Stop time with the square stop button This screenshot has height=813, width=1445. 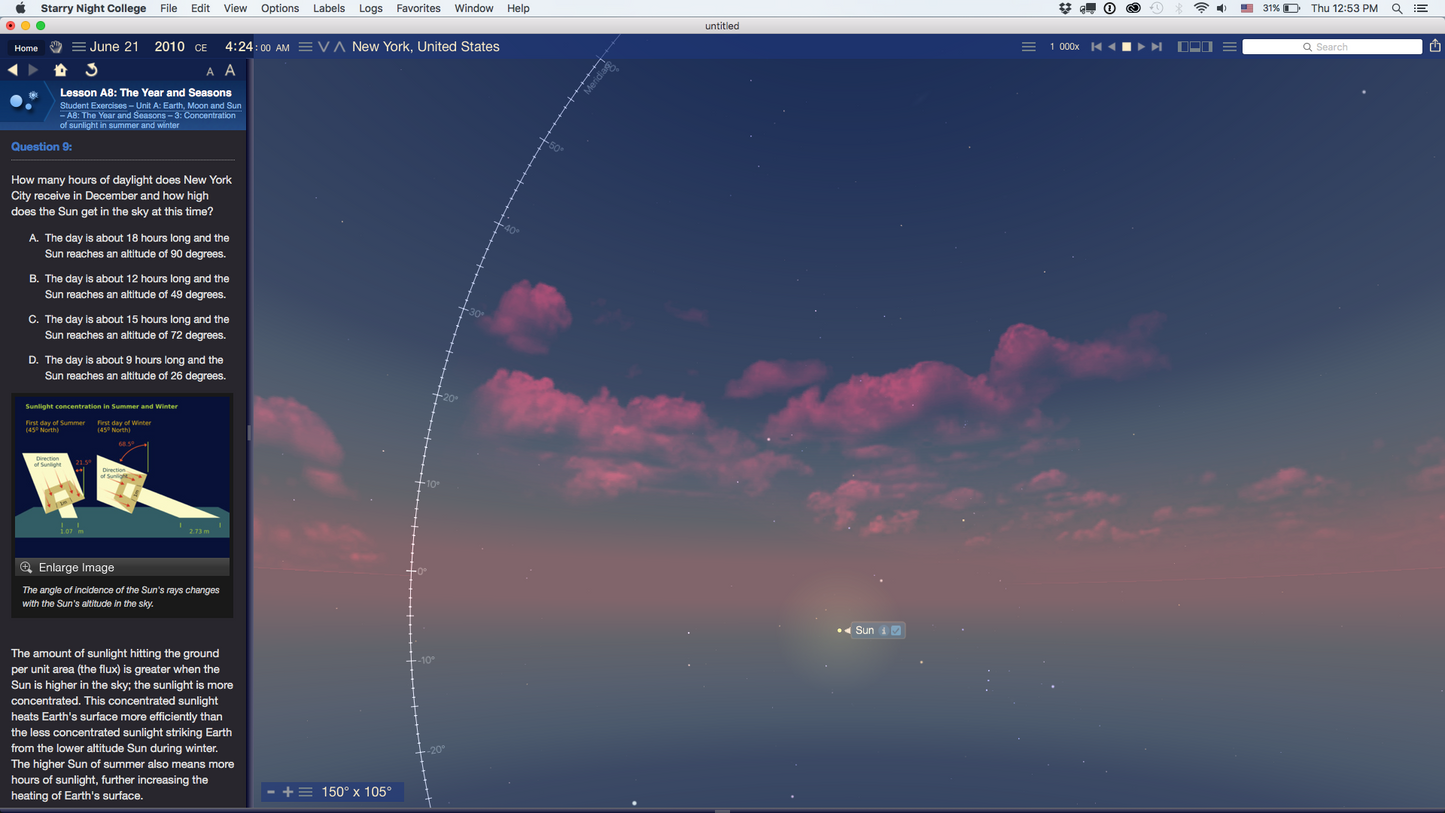point(1126,47)
